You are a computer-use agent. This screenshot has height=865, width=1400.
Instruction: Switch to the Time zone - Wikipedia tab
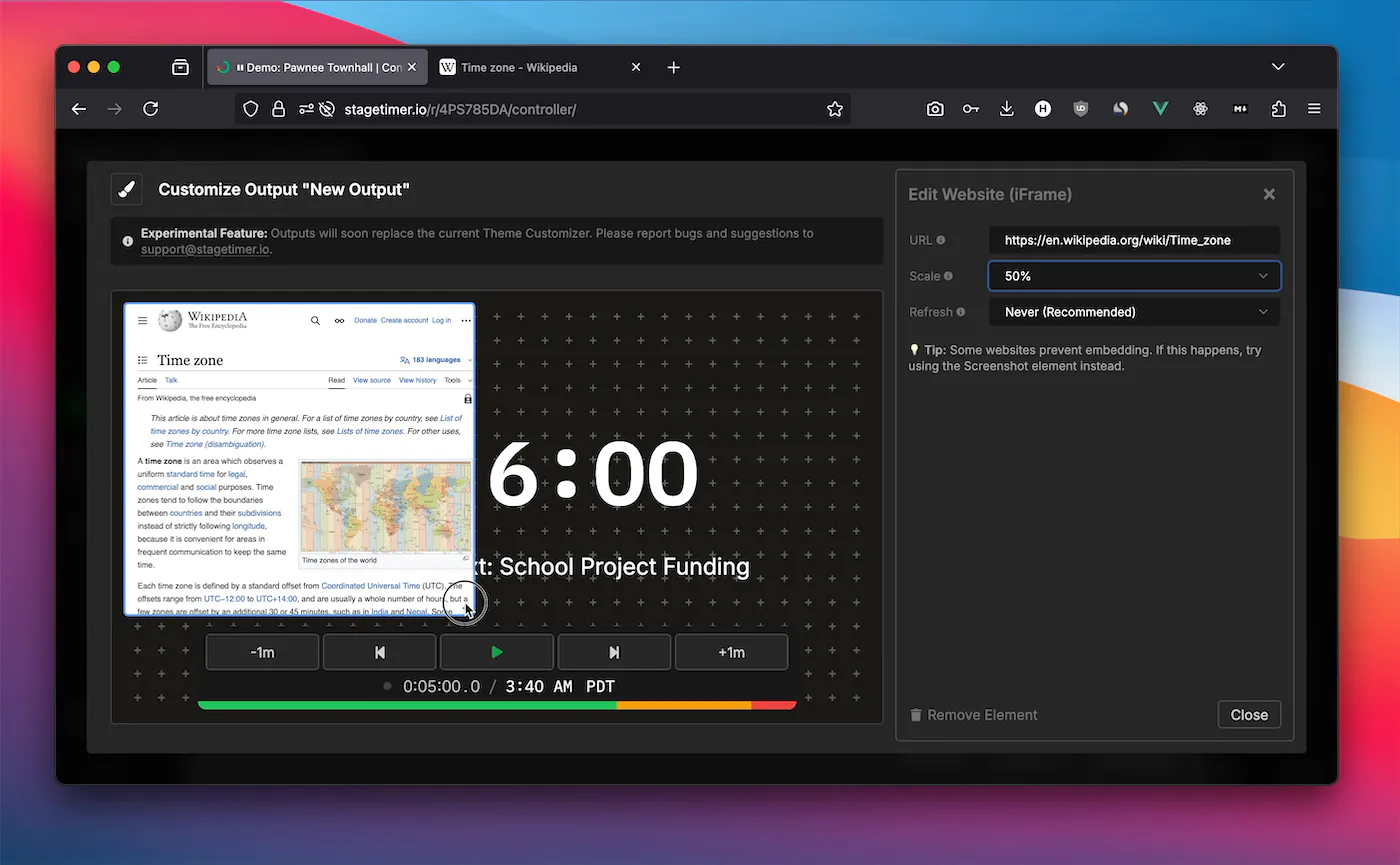coord(519,67)
